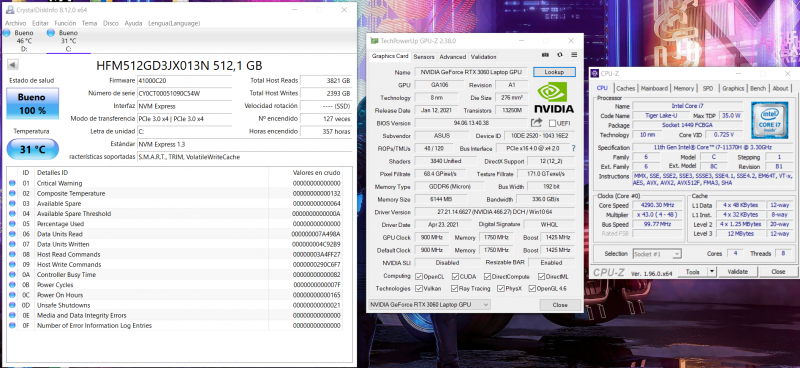Select disk C: status orb at 31 °C
The width and height of the screenshot is (800, 368).
(51, 33)
